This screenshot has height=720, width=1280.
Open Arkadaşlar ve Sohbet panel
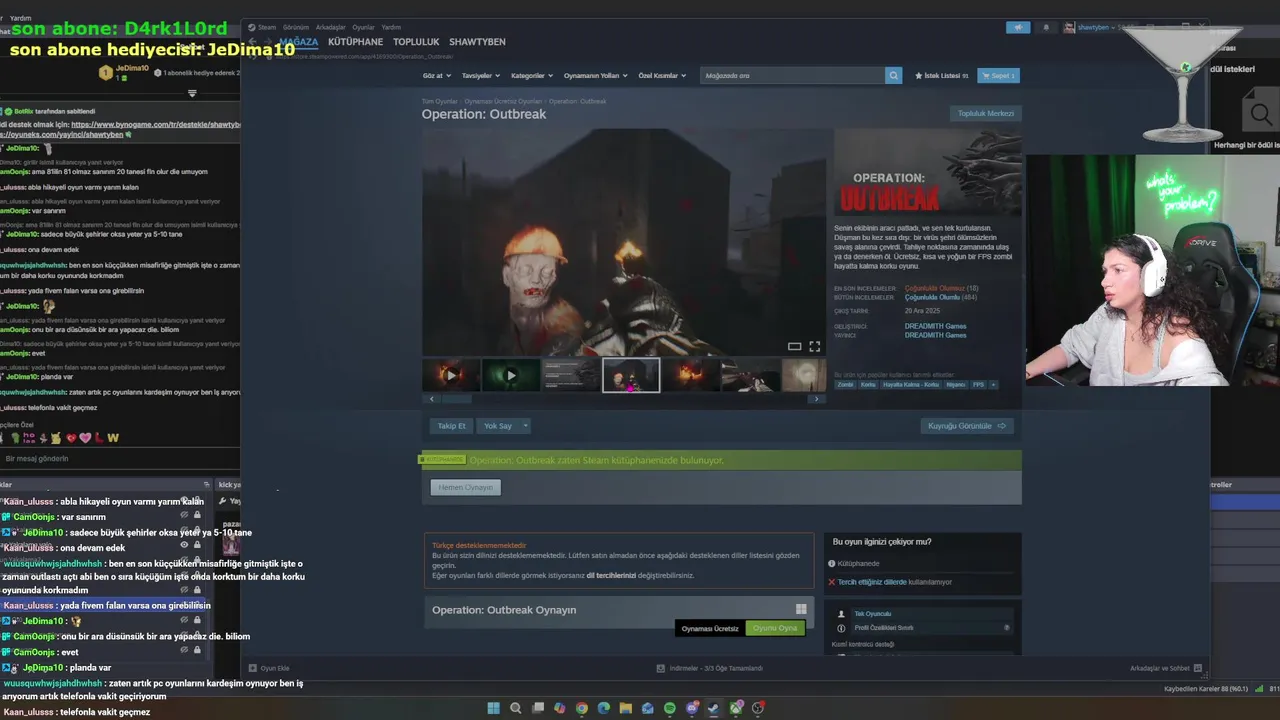pos(1166,668)
